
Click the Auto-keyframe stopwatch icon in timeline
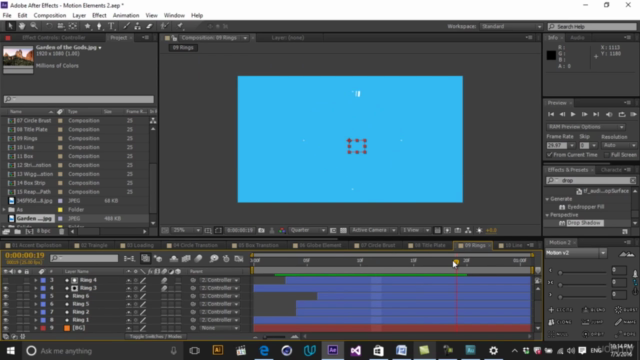click(227, 258)
